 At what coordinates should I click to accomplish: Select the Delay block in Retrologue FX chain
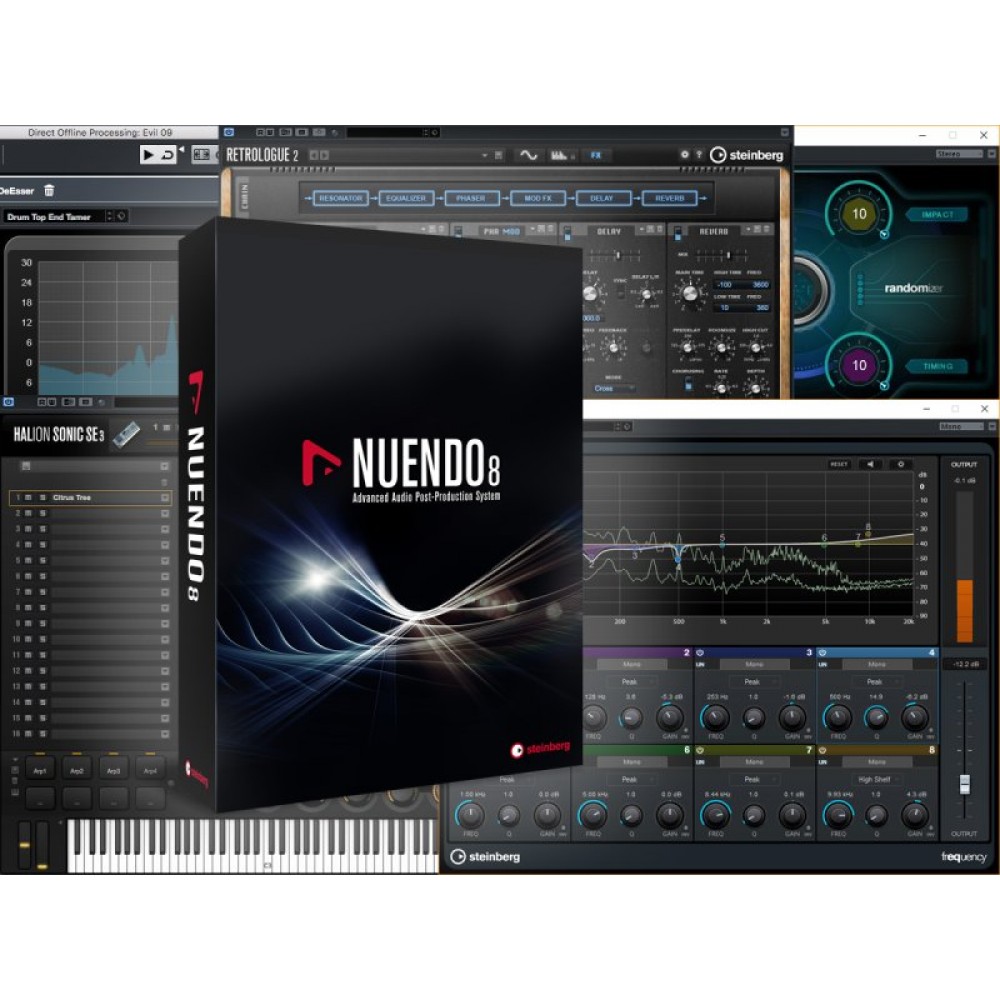(603, 198)
